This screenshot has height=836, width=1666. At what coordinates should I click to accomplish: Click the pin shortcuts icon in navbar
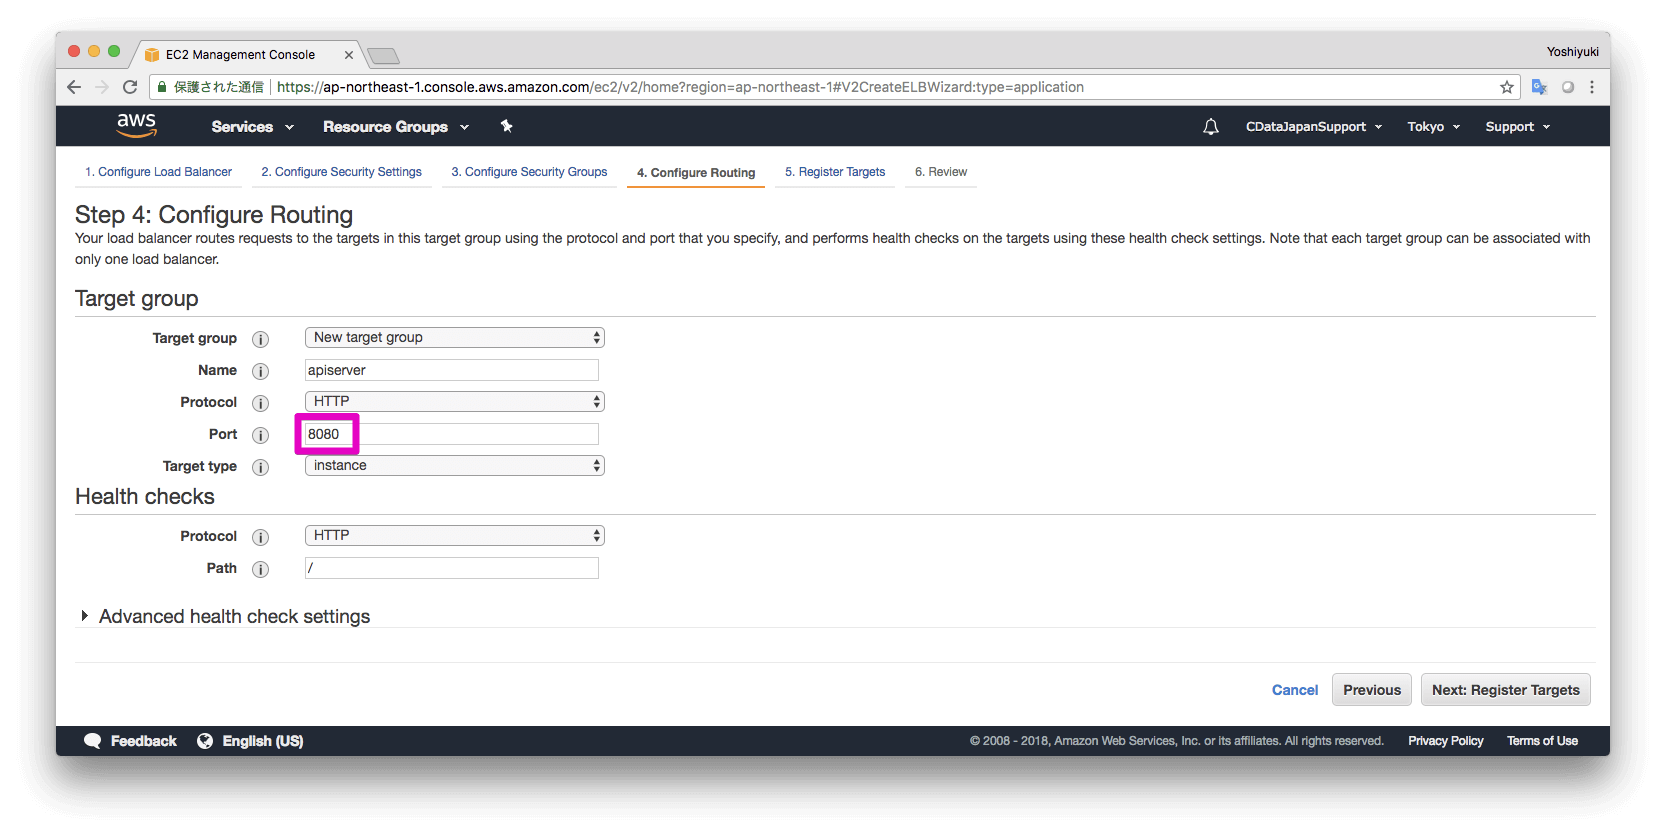[507, 126]
